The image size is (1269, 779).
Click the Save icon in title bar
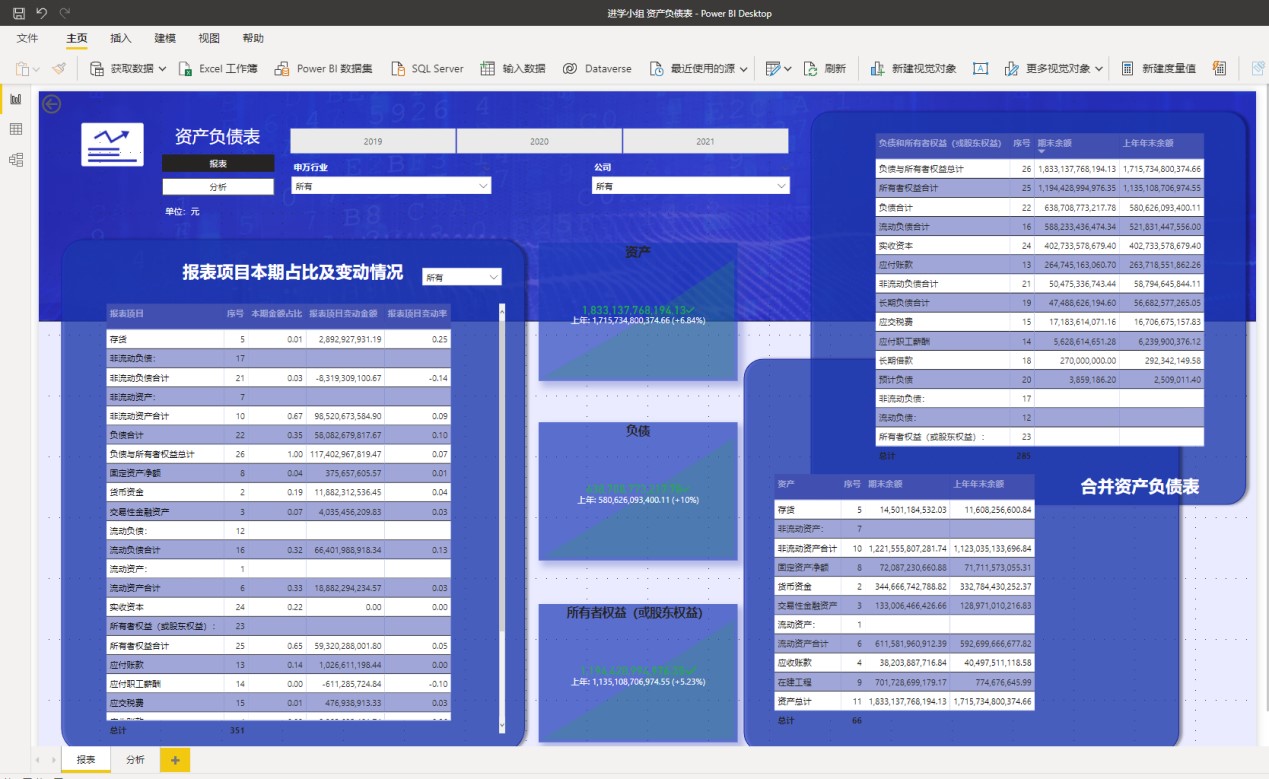coord(19,13)
